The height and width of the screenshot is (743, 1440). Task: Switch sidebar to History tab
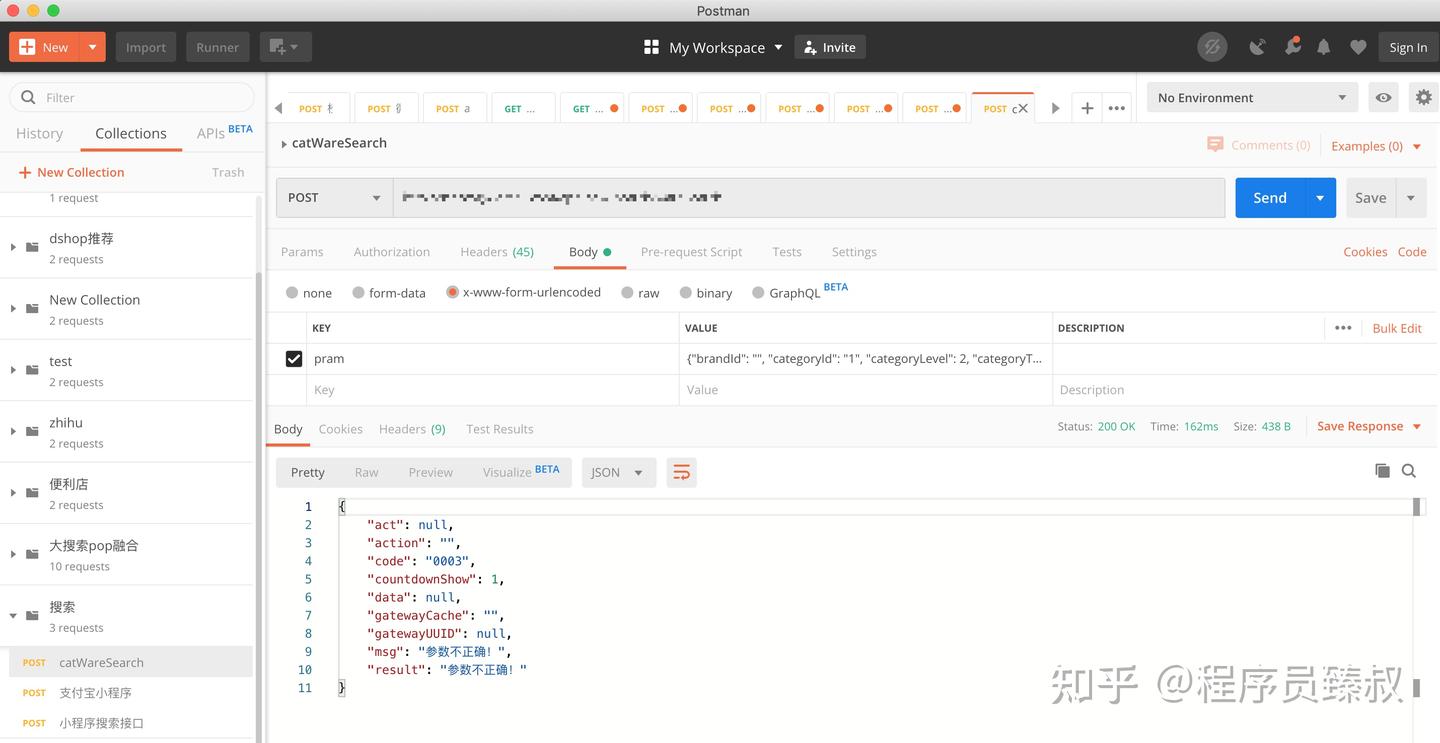39,133
